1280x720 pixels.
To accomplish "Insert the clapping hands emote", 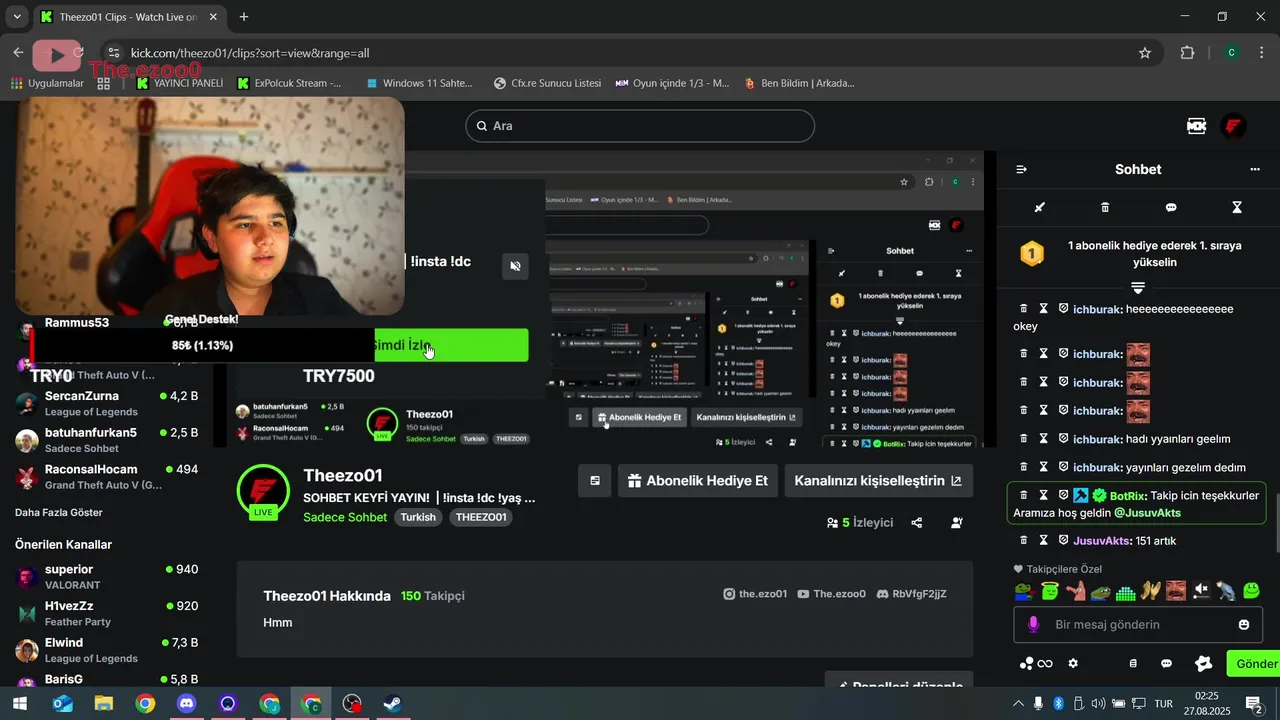I will point(1151,591).
